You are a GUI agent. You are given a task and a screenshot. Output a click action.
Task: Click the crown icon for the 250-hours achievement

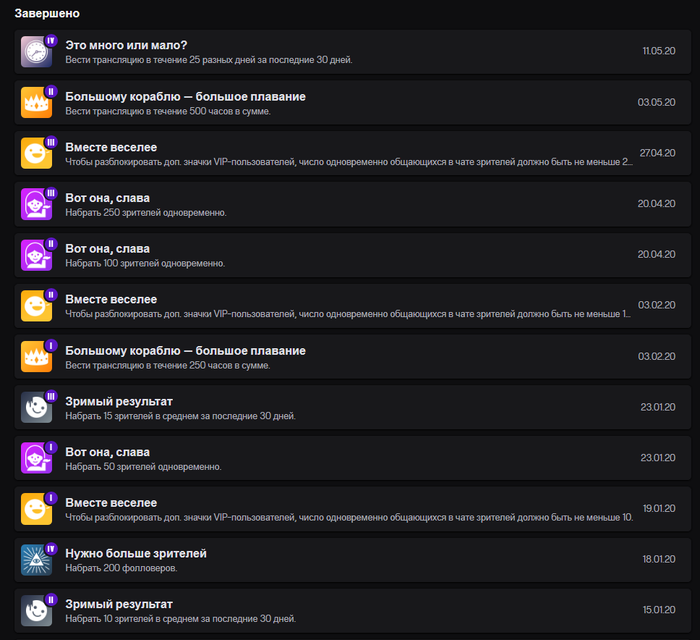[37, 357]
